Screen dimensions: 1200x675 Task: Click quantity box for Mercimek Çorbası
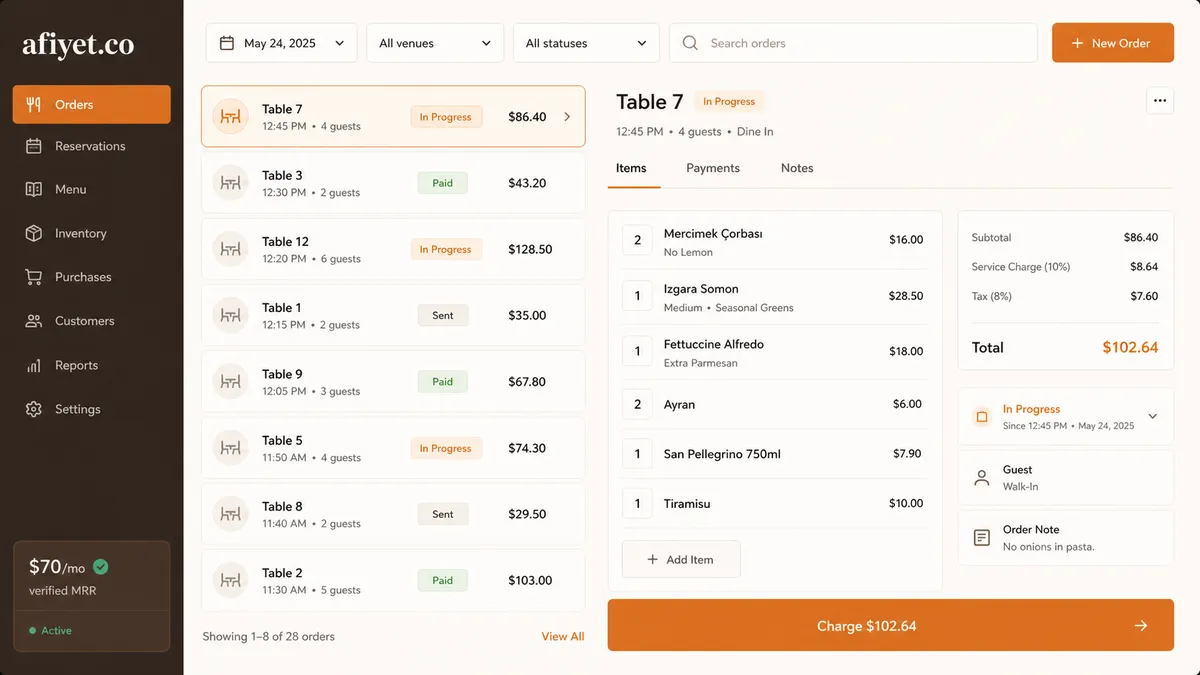pyautogui.click(x=638, y=241)
